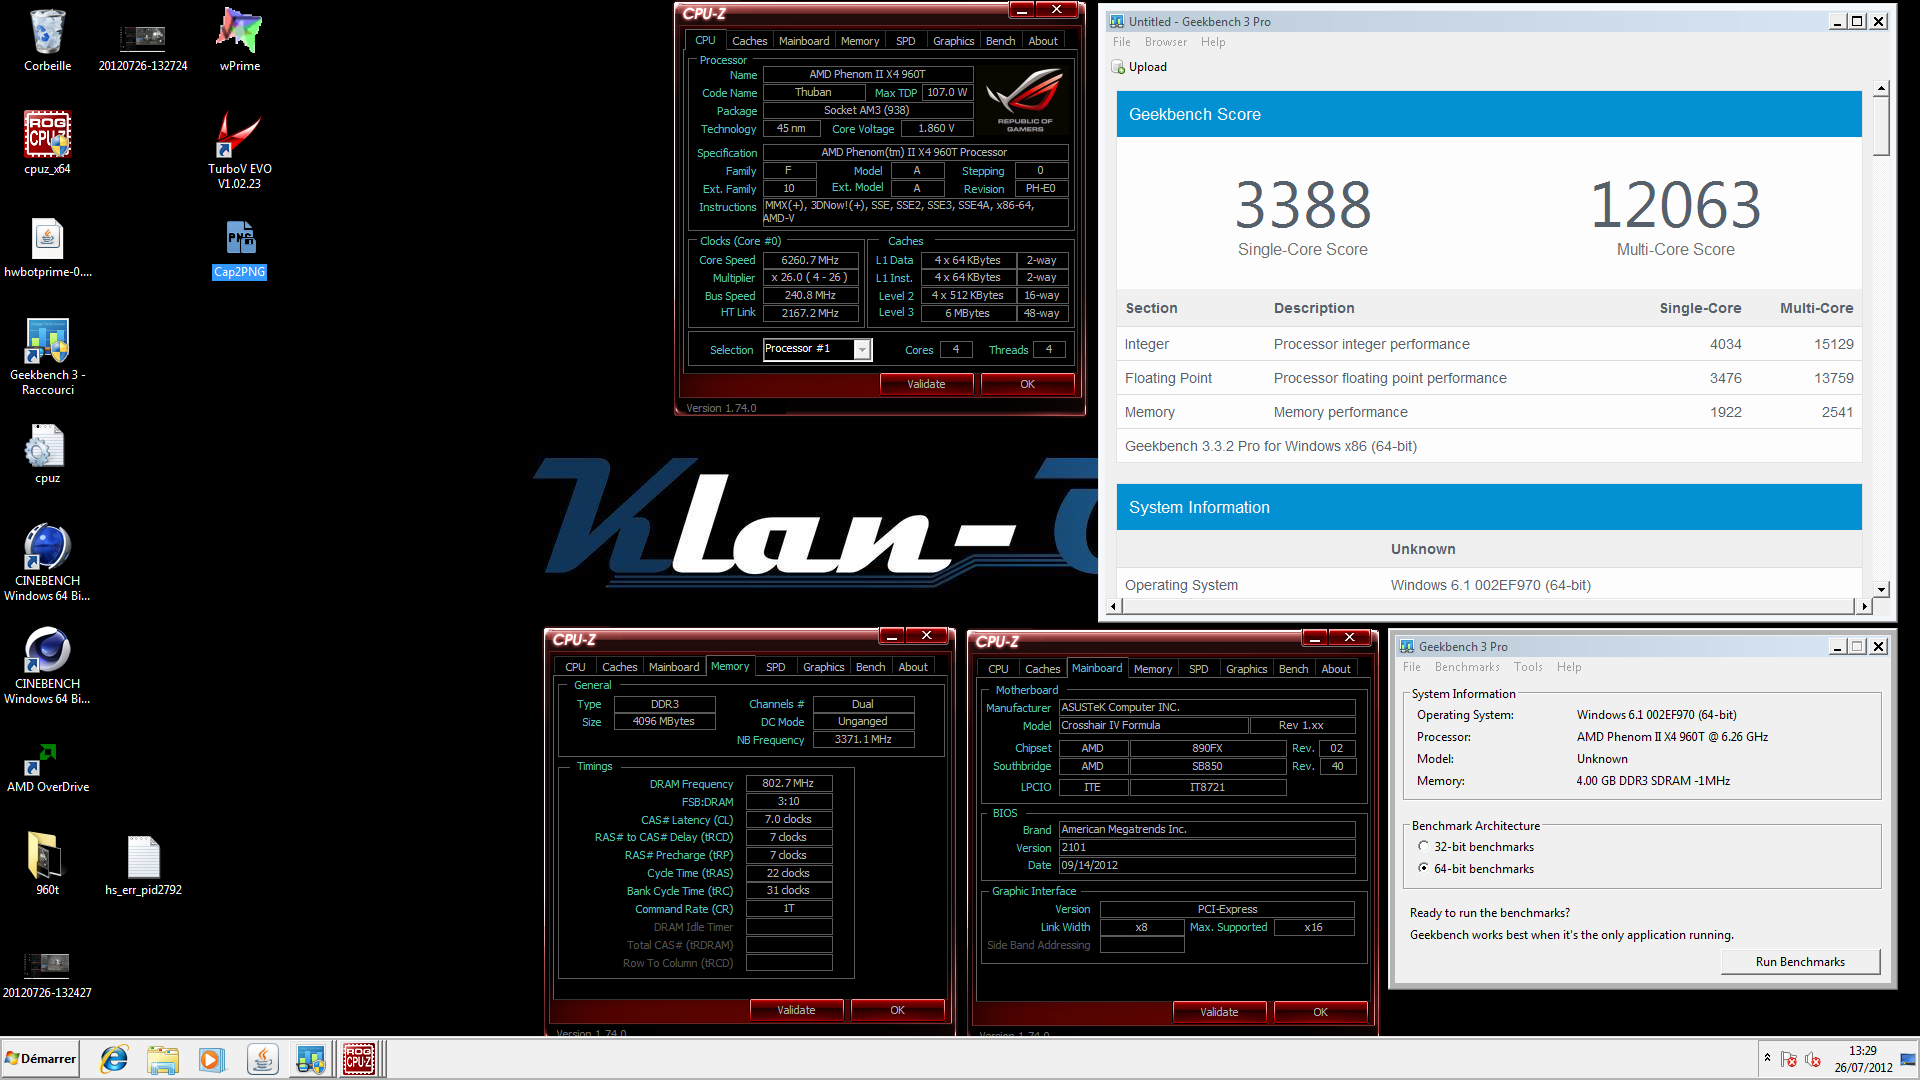Click OK in the top CPU-Z window
Image resolution: width=1920 pixels, height=1080 pixels.
point(1027,384)
